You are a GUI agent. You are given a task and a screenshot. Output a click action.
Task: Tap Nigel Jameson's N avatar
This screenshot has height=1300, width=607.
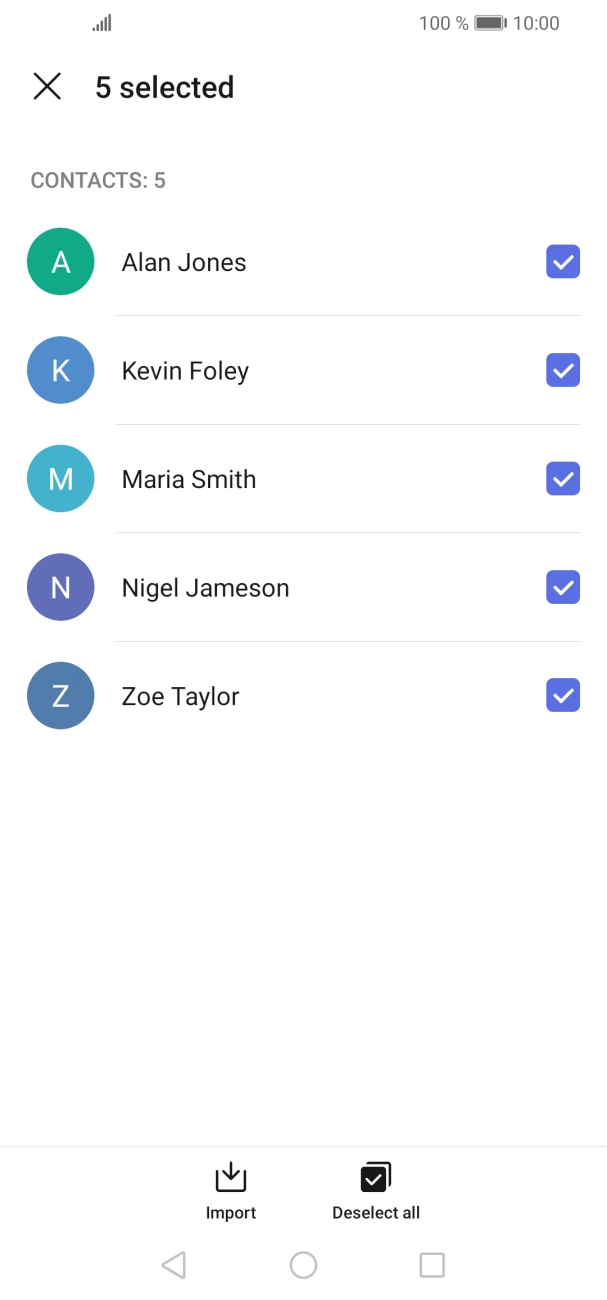click(61, 587)
